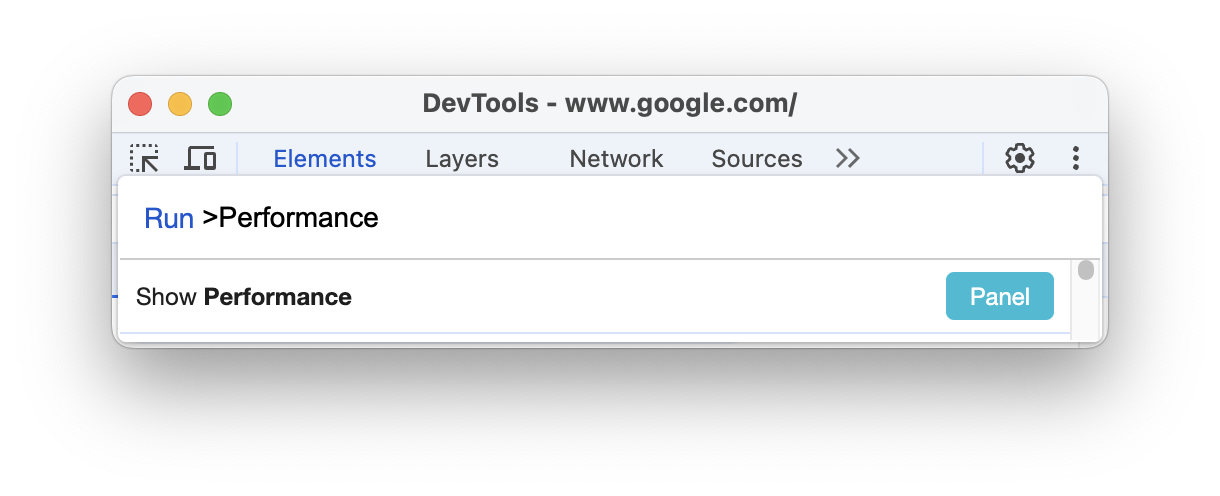Screen dimensions: 1220x496
Task: Select the Network tab
Action: pyautogui.click(x=616, y=159)
